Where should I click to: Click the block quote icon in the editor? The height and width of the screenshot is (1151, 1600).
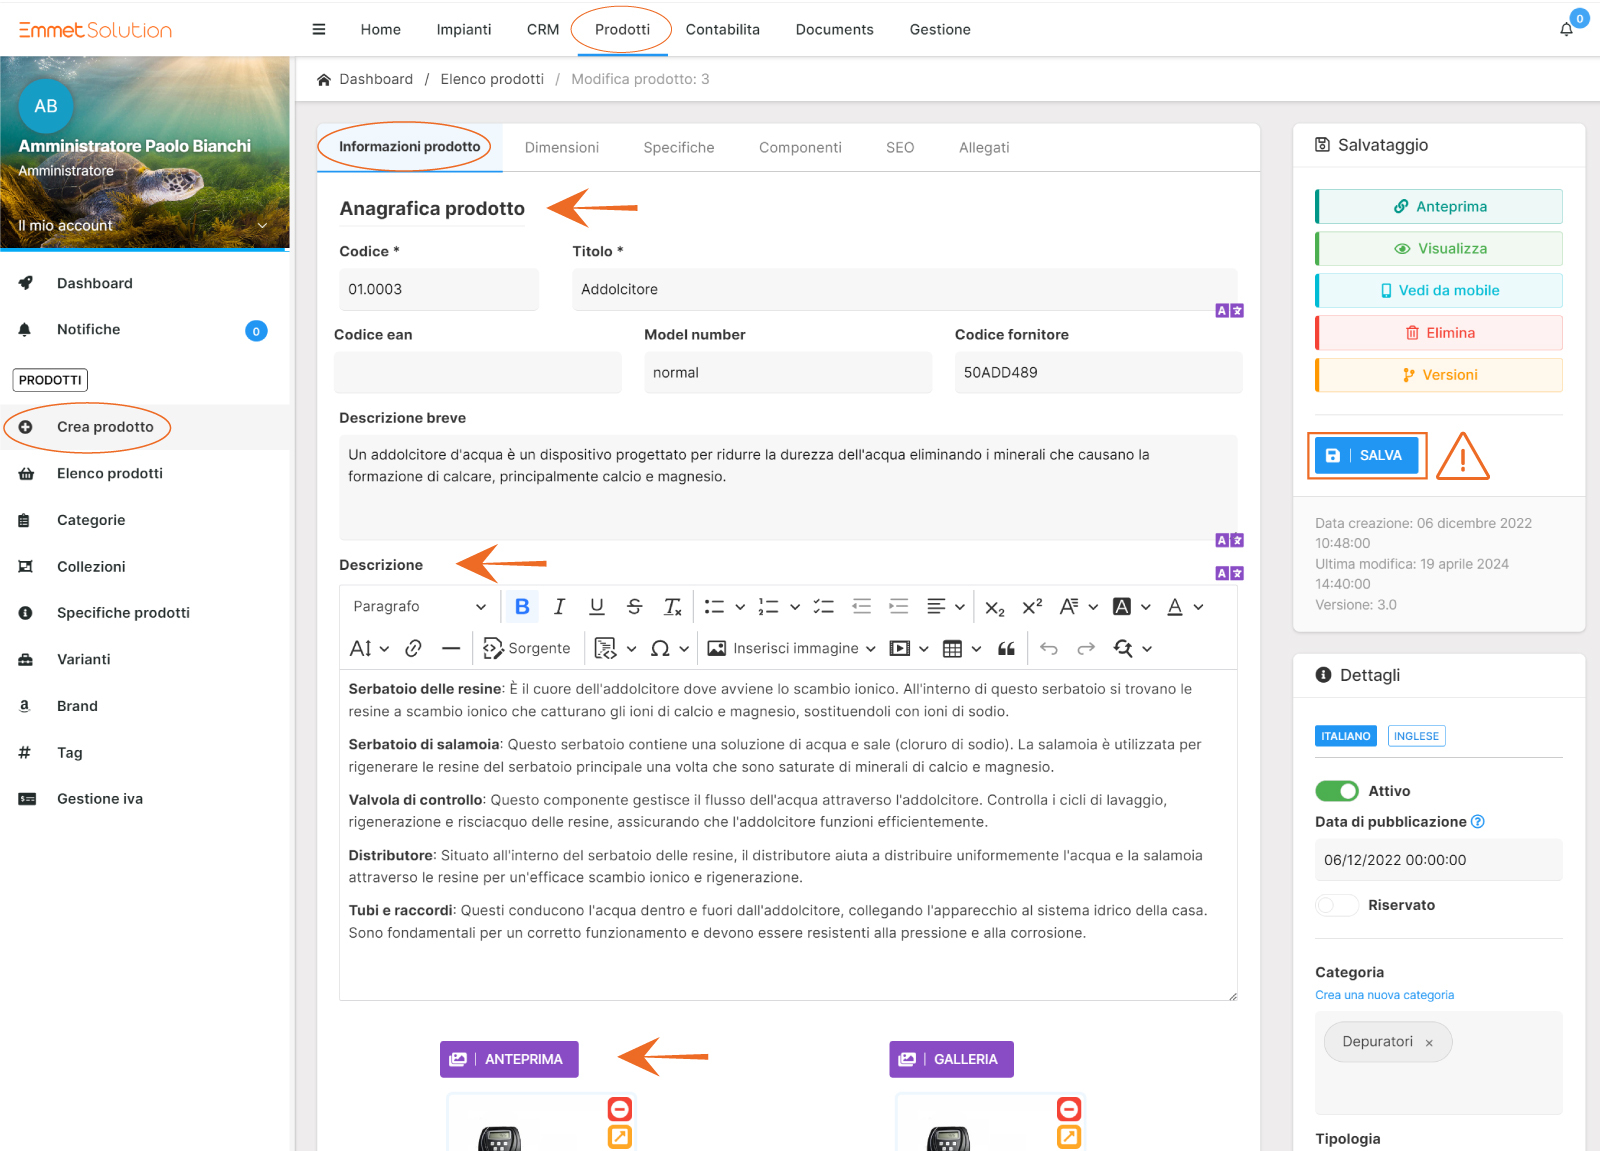click(x=1006, y=649)
